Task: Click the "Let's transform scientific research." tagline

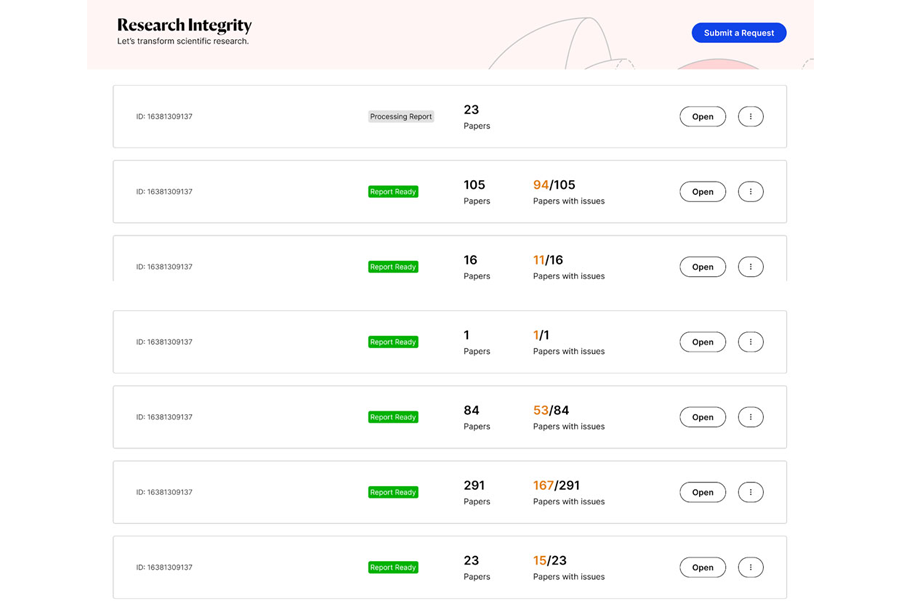Action: pos(183,41)
